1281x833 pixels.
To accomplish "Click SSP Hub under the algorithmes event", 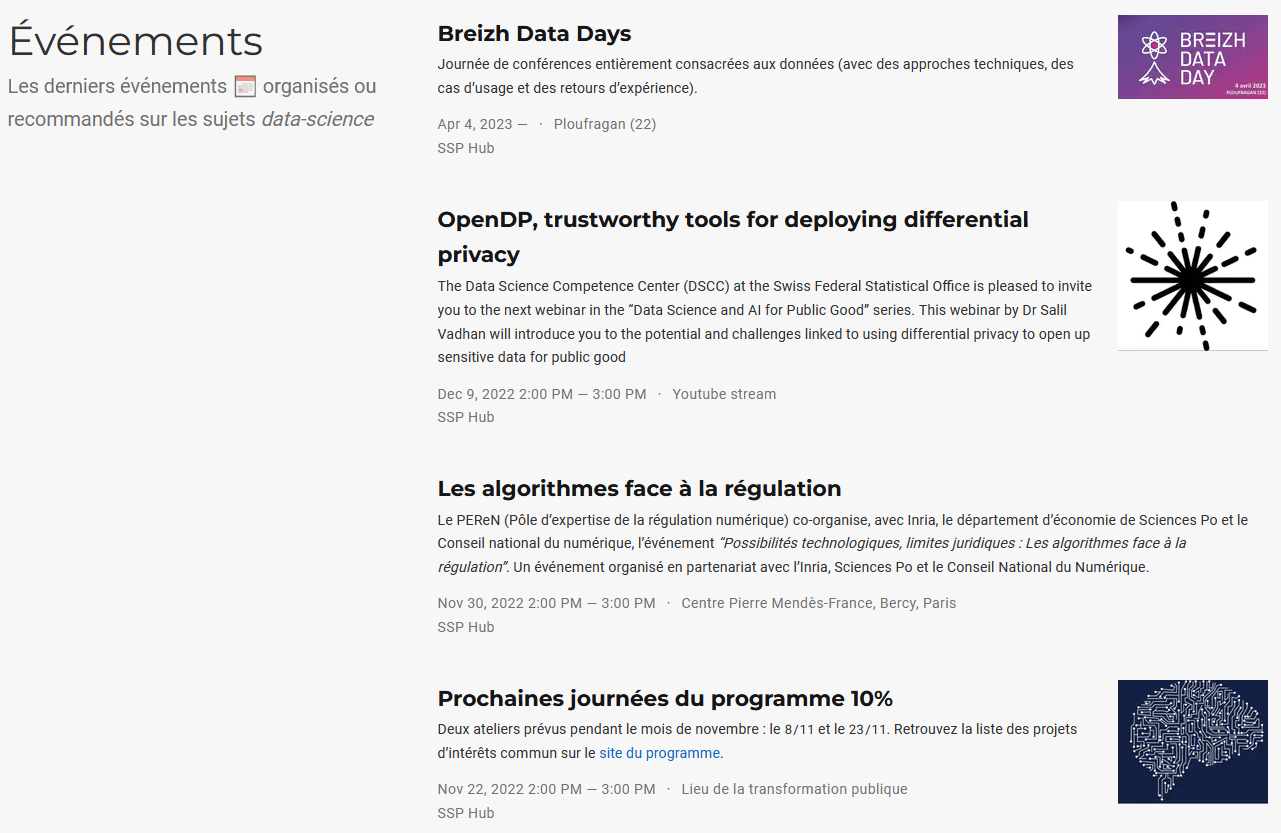I will [466, 627].
